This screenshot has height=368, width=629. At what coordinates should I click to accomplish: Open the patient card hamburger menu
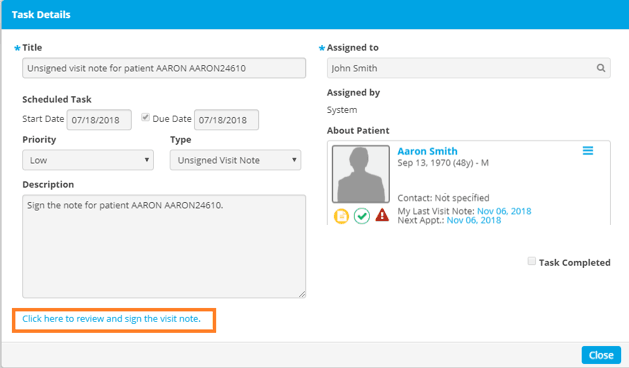[x=588, y=150]
